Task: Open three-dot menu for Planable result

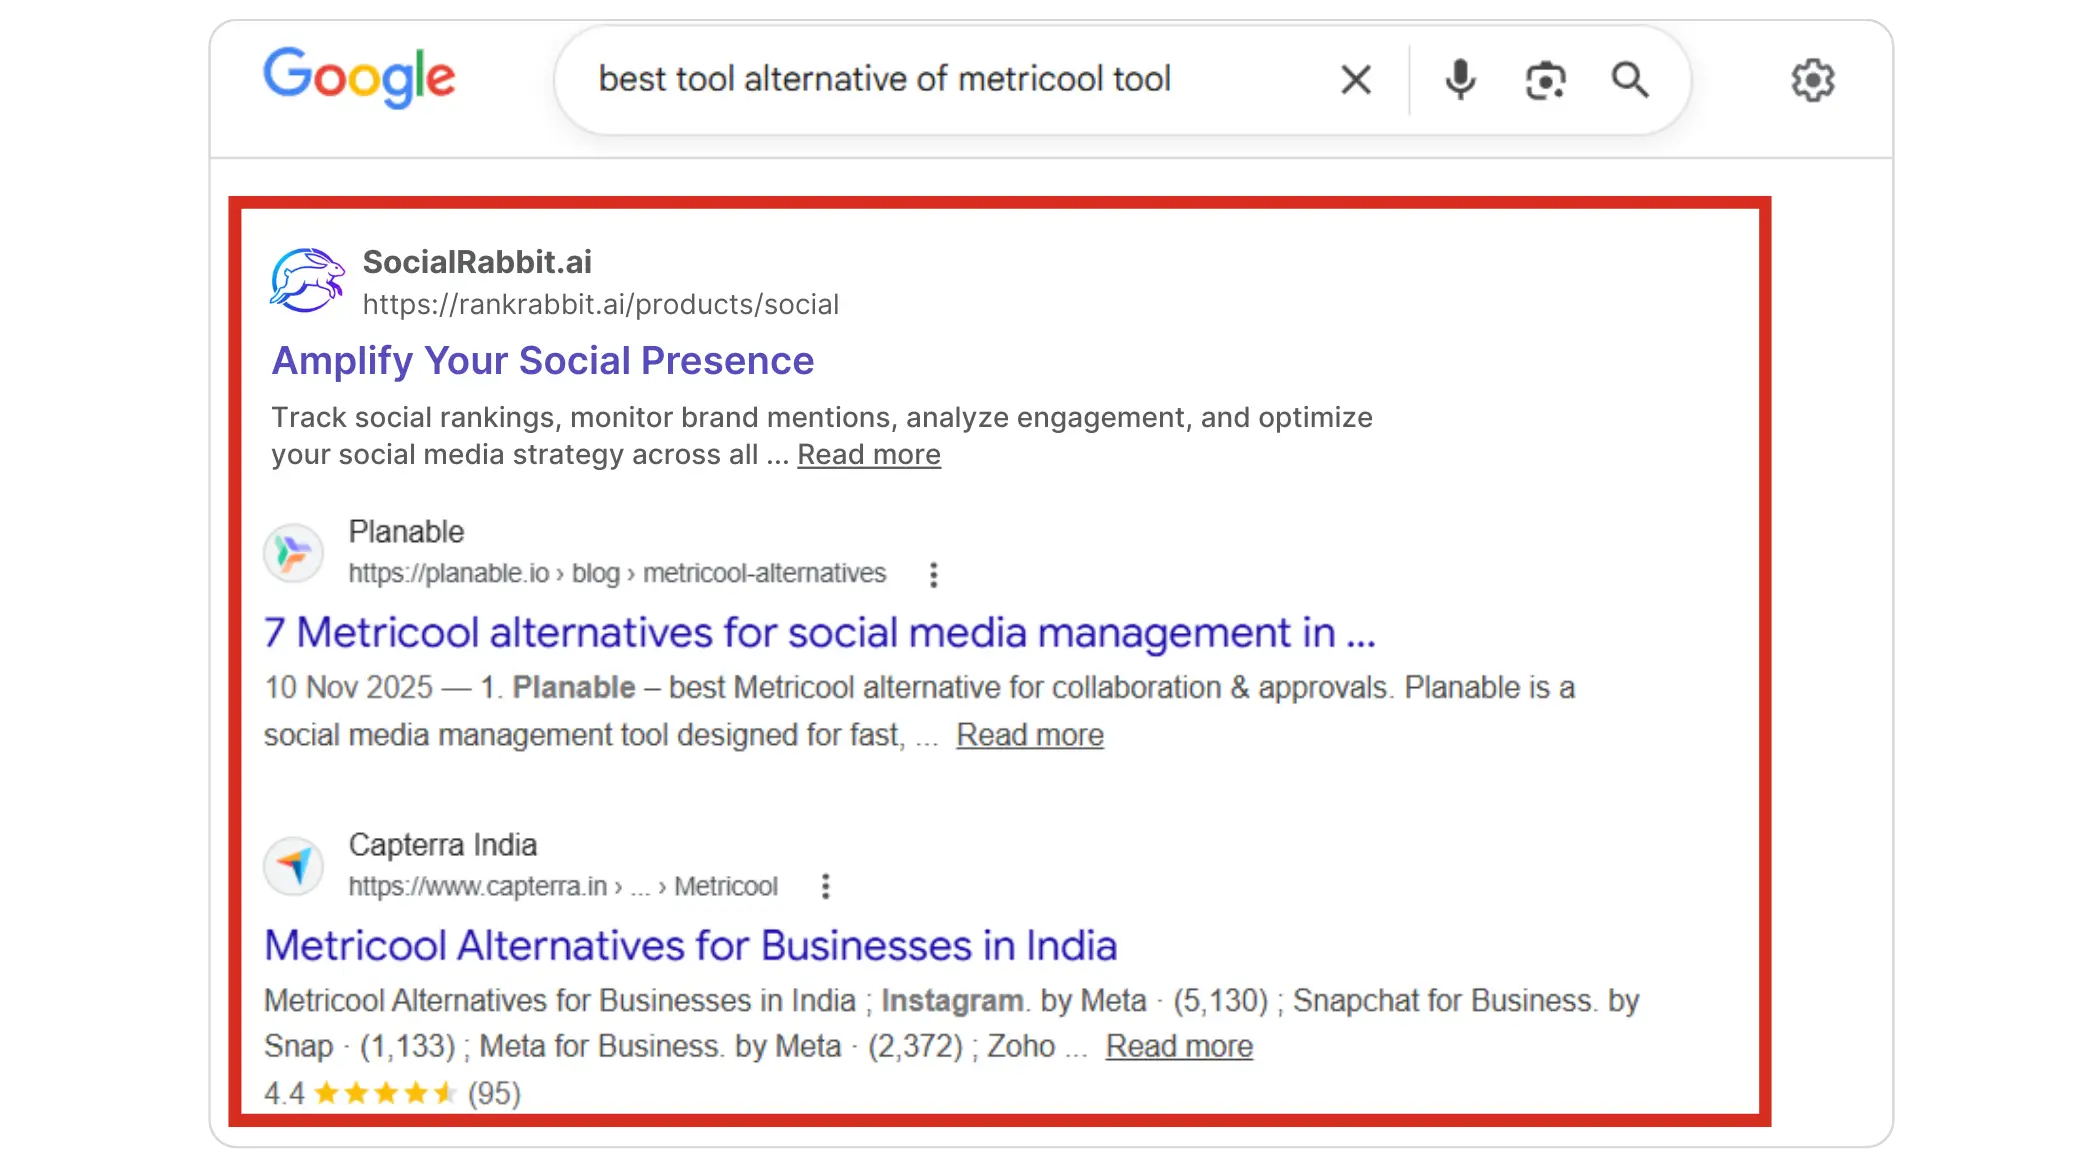Action: (933, 574)
